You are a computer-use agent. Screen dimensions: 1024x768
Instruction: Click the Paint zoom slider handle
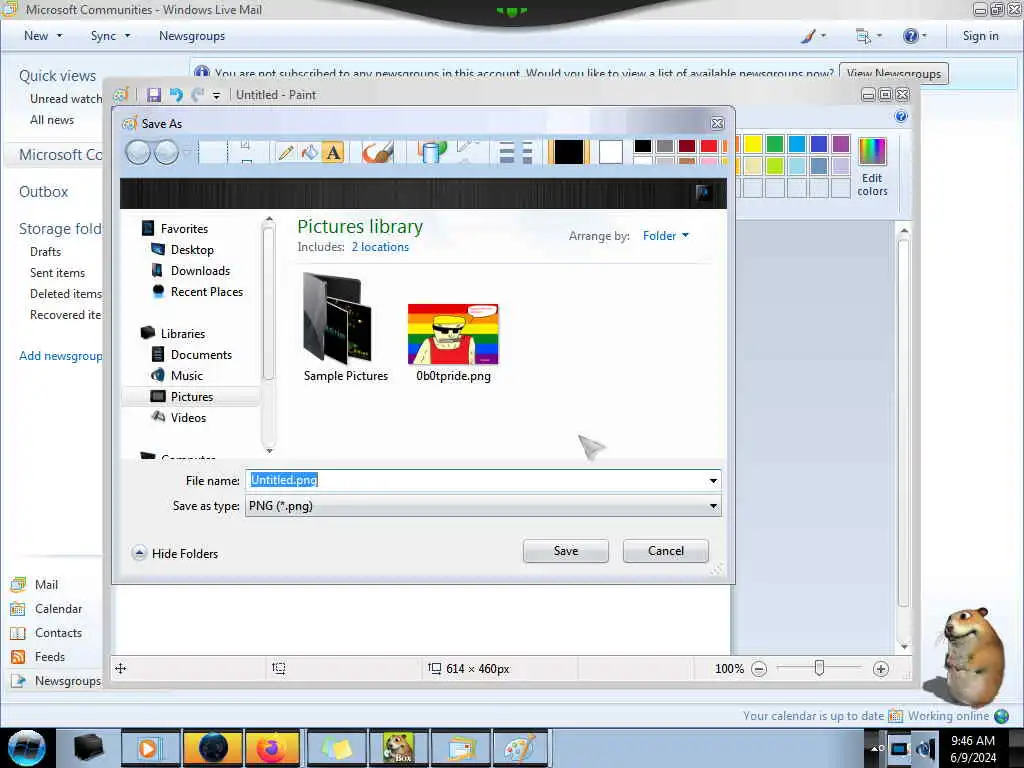click(x=819, y=668)
